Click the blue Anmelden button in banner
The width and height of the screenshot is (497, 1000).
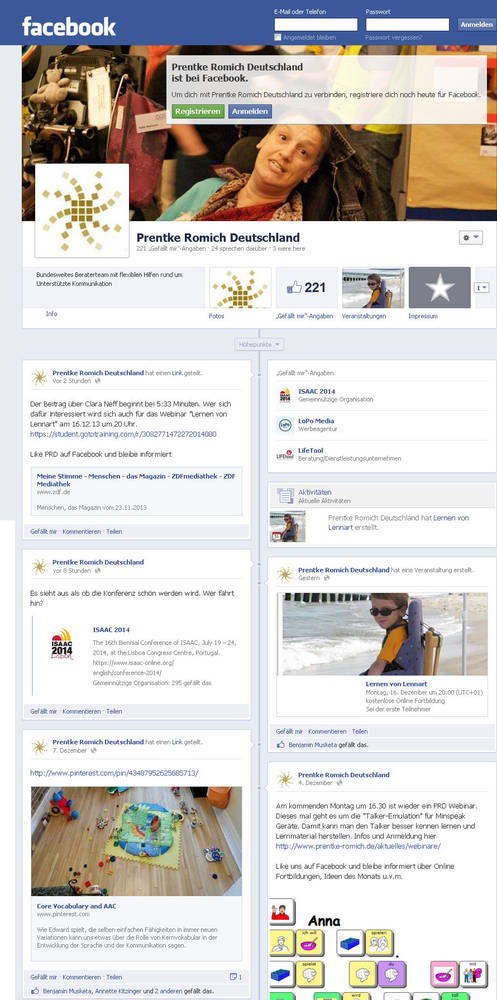coord(250,111)
